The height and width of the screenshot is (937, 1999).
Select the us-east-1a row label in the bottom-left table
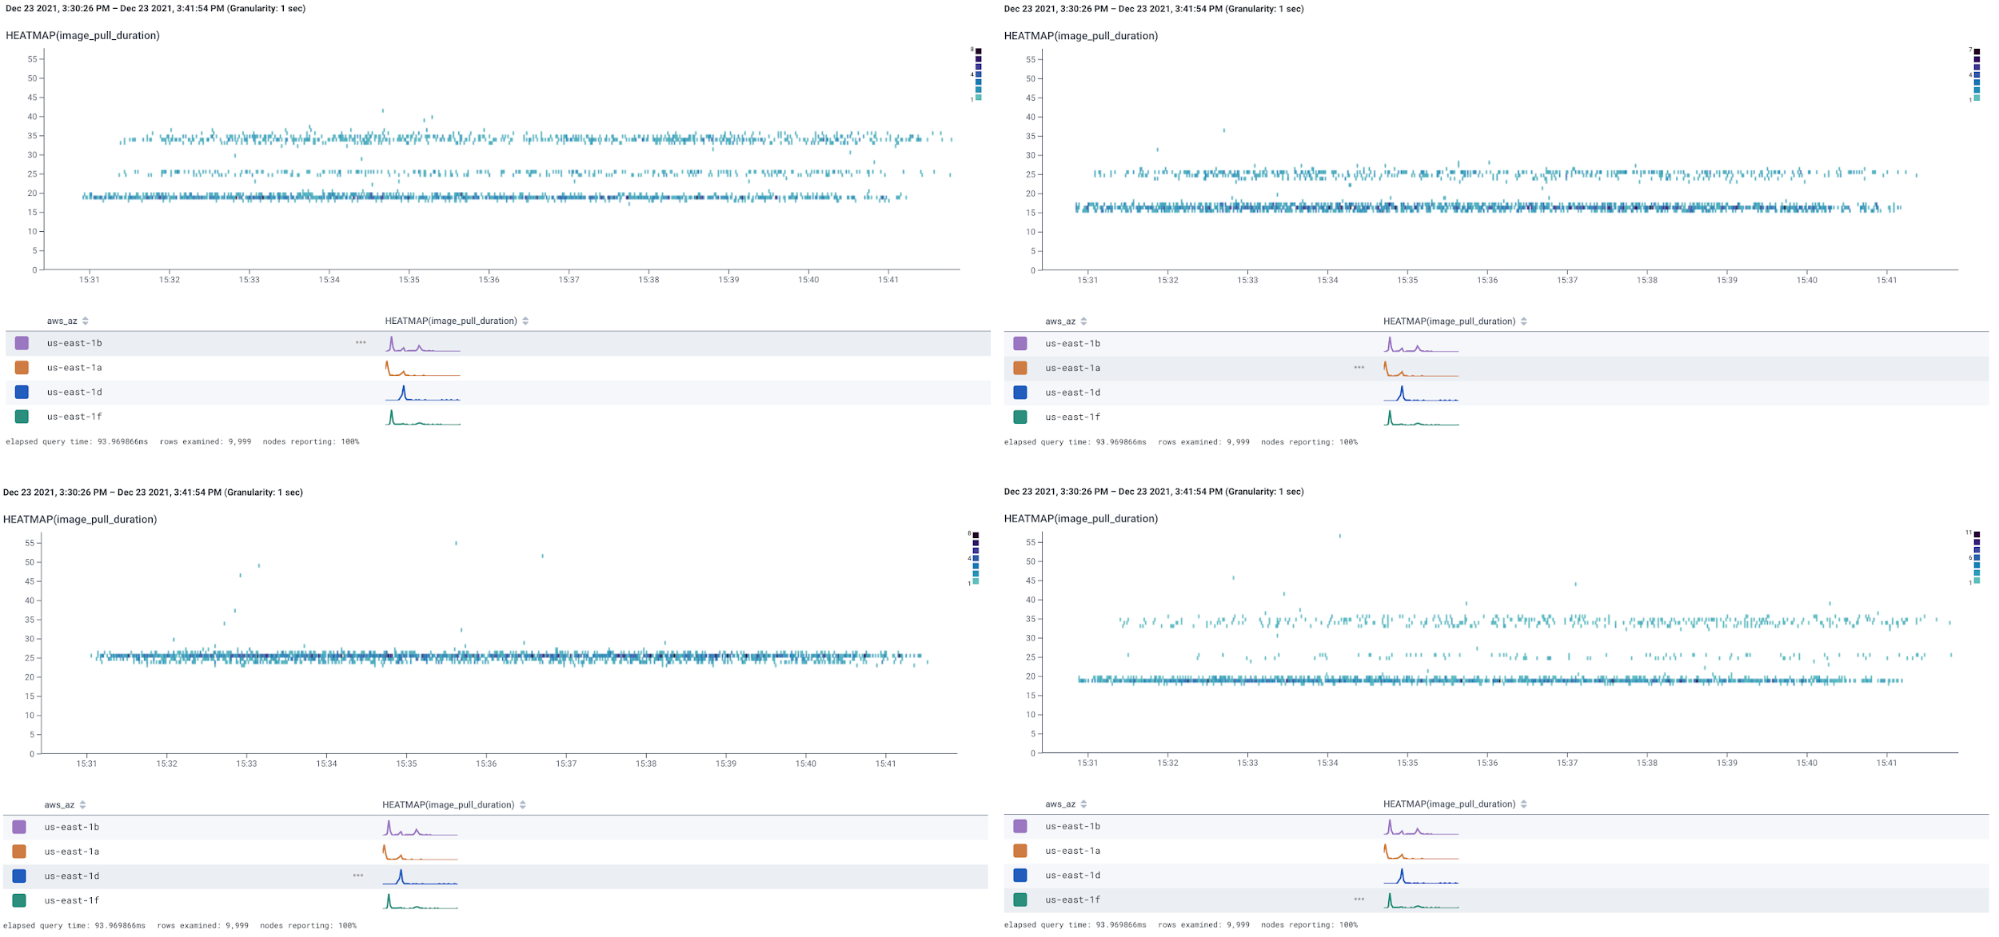click(71, 852)
